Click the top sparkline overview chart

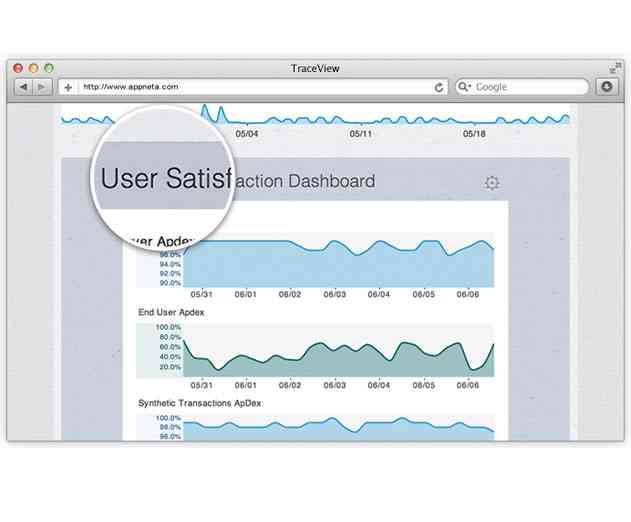(x=315, y=115)
